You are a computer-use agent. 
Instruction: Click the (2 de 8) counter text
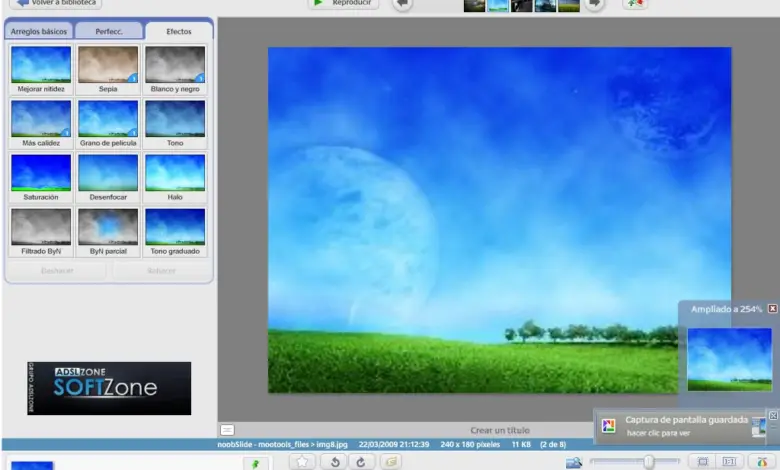(x=553, y=444)
